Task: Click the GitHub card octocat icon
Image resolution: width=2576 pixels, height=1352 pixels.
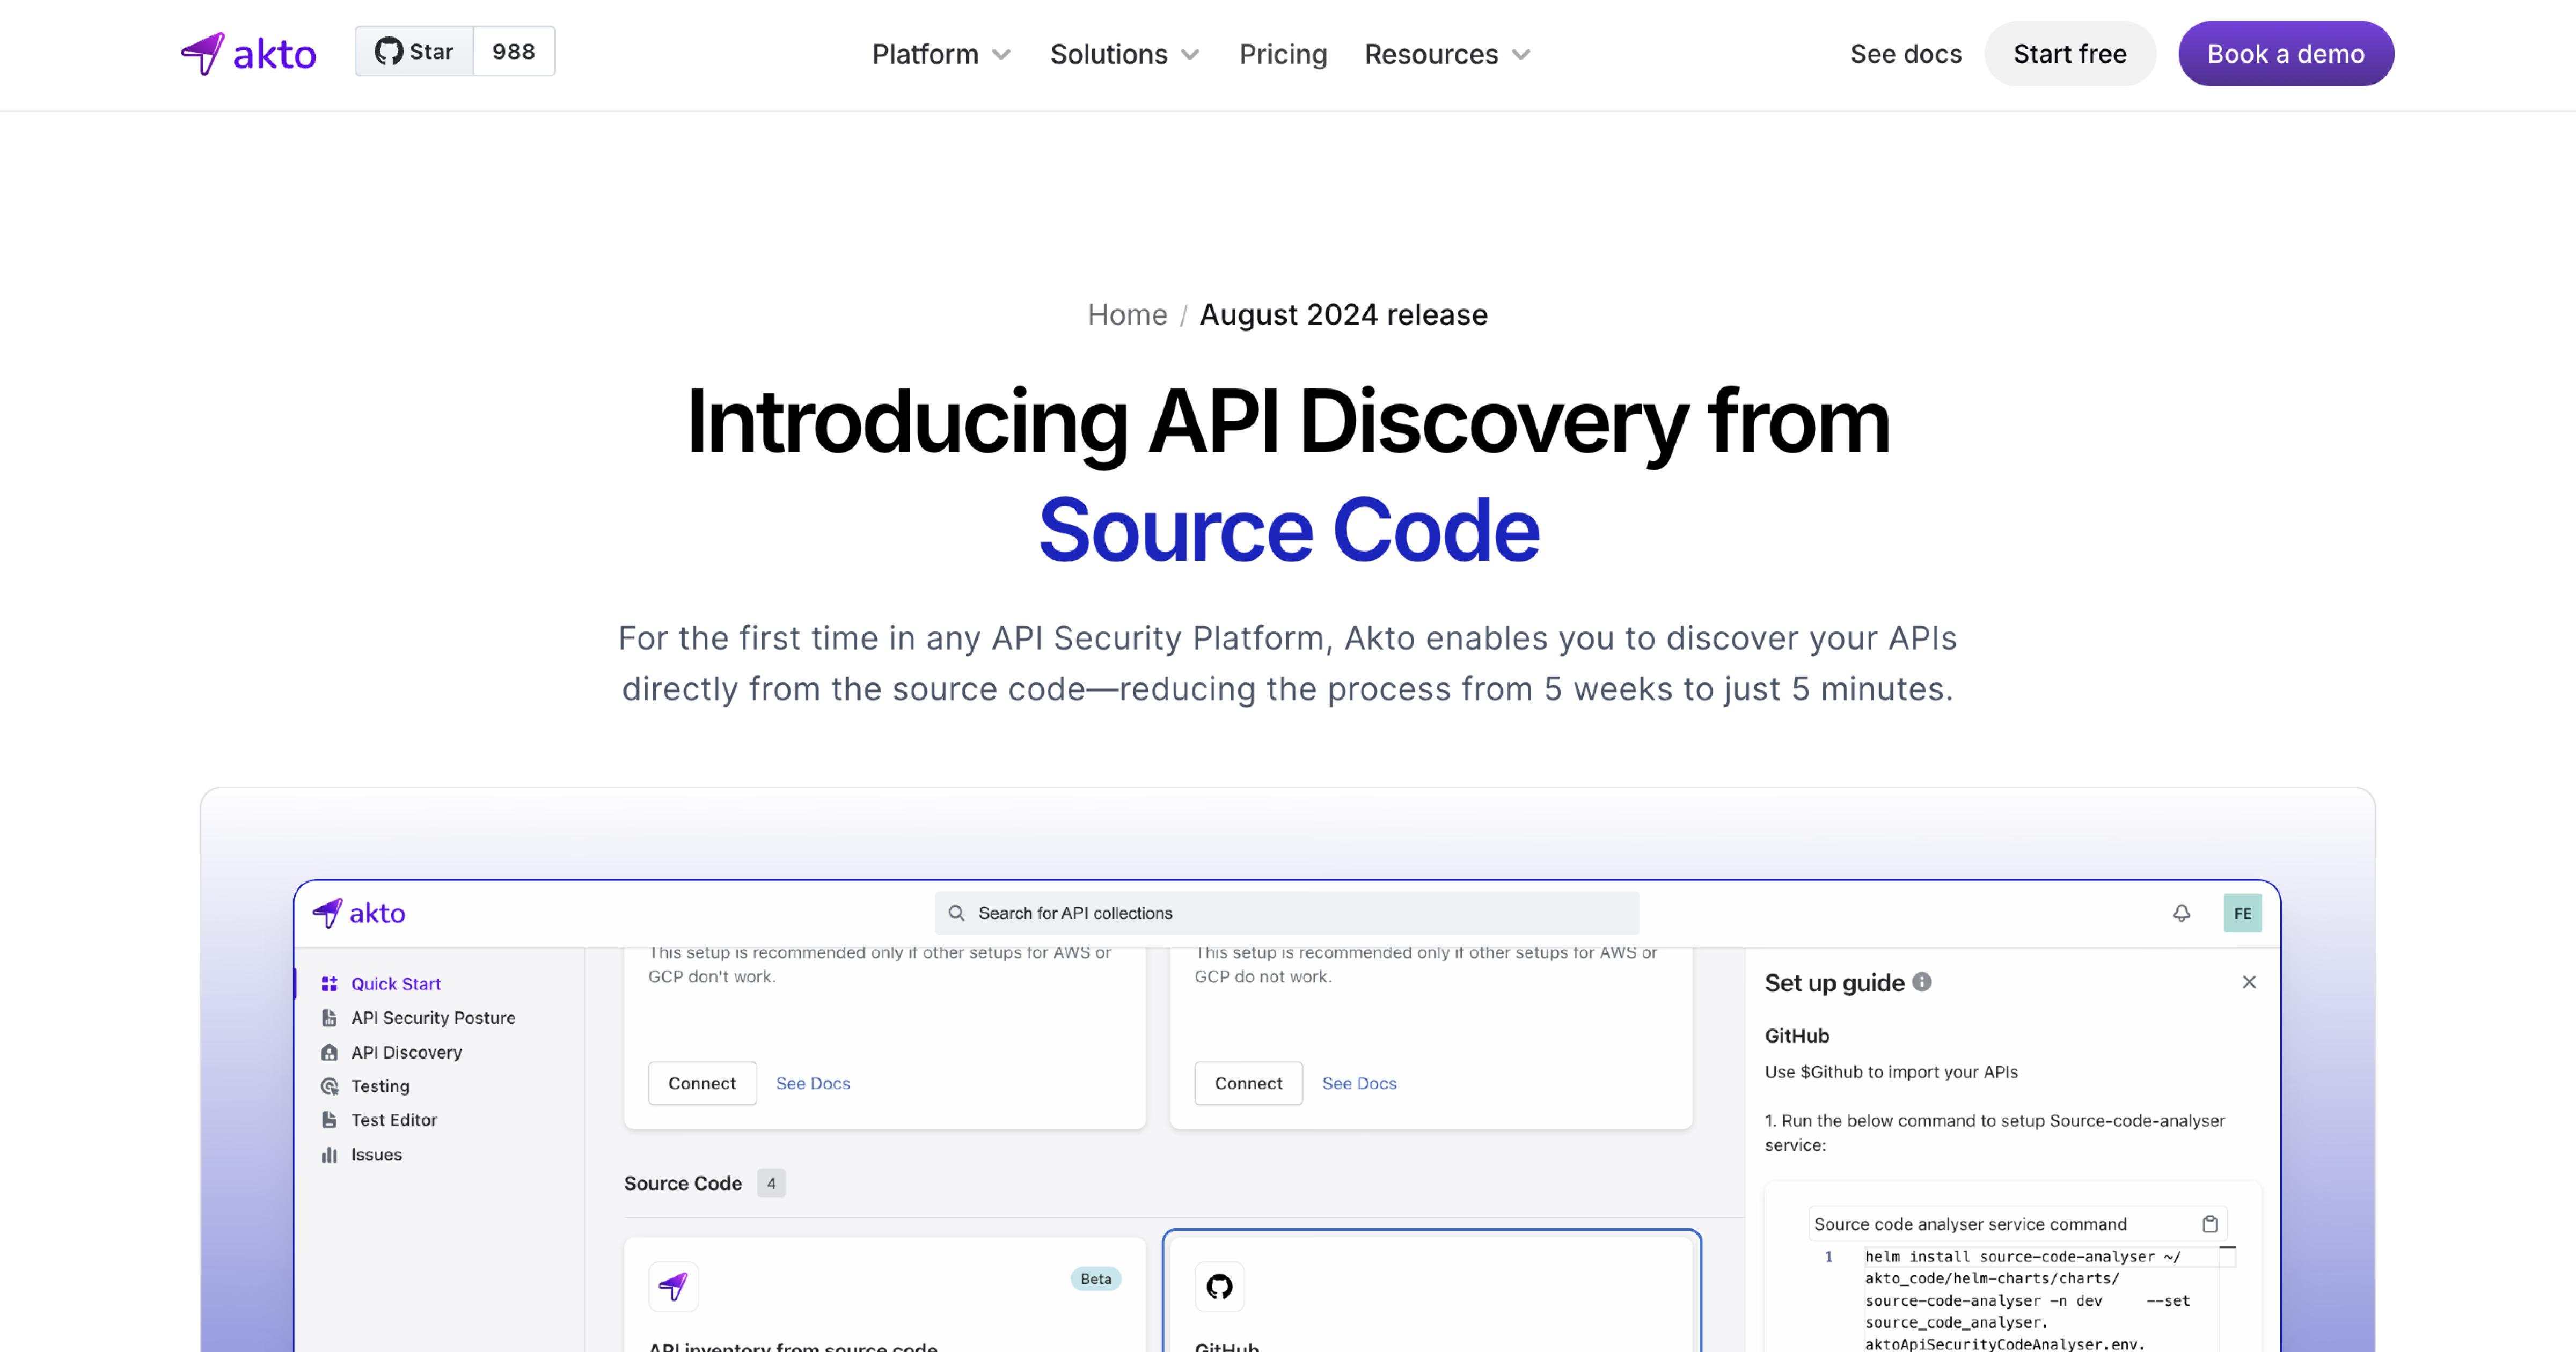Action: 1219,1286
